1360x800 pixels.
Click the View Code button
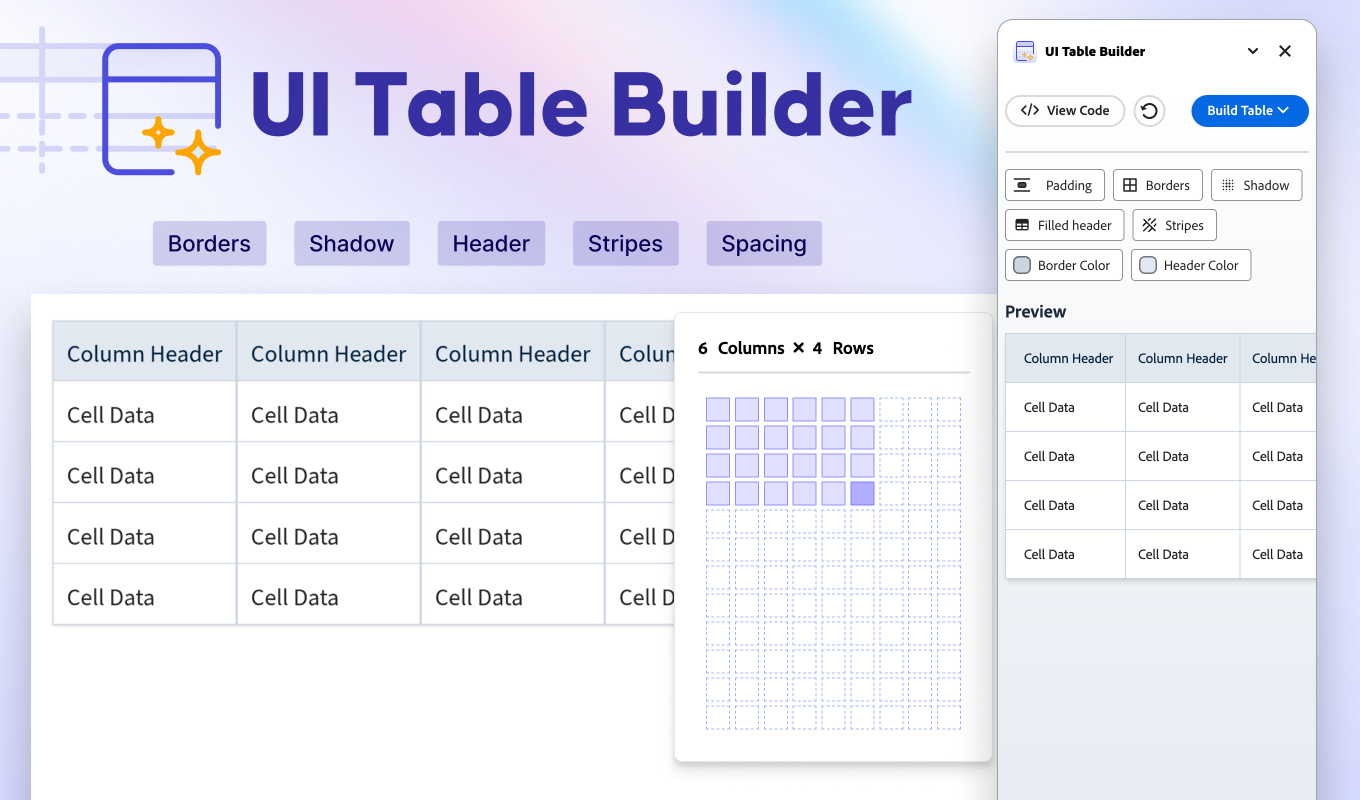coord(1064,110)
